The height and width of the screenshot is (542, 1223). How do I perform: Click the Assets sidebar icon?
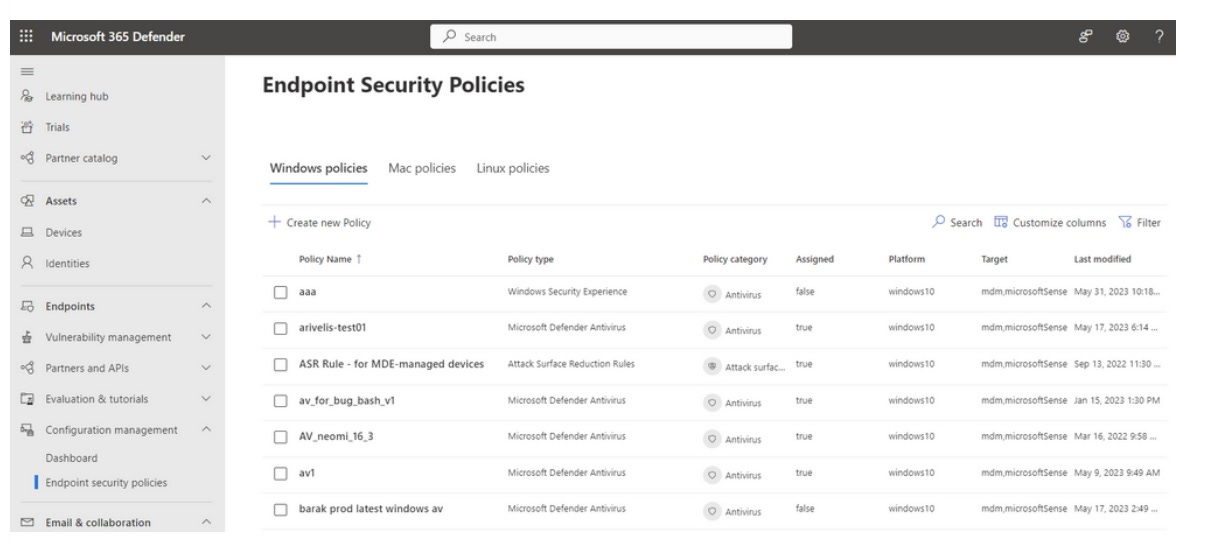click(x=27, y=201)
